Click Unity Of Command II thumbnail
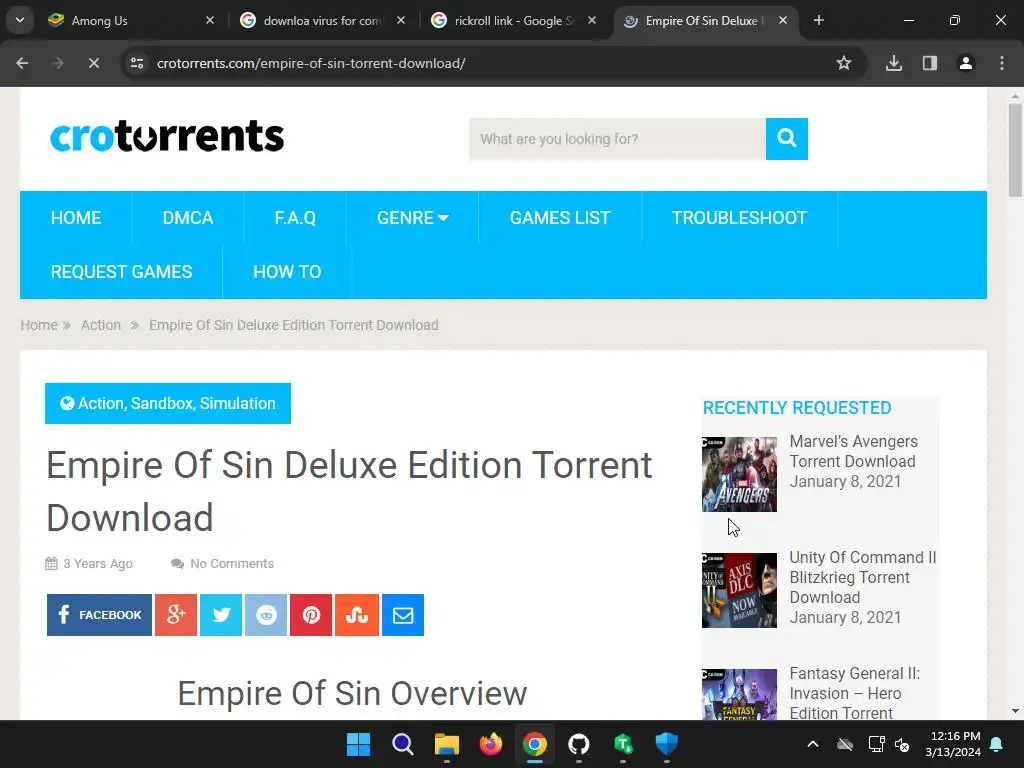Image resolution: width=1024 pixels, height=768 pixels. [x=739, y=590]
